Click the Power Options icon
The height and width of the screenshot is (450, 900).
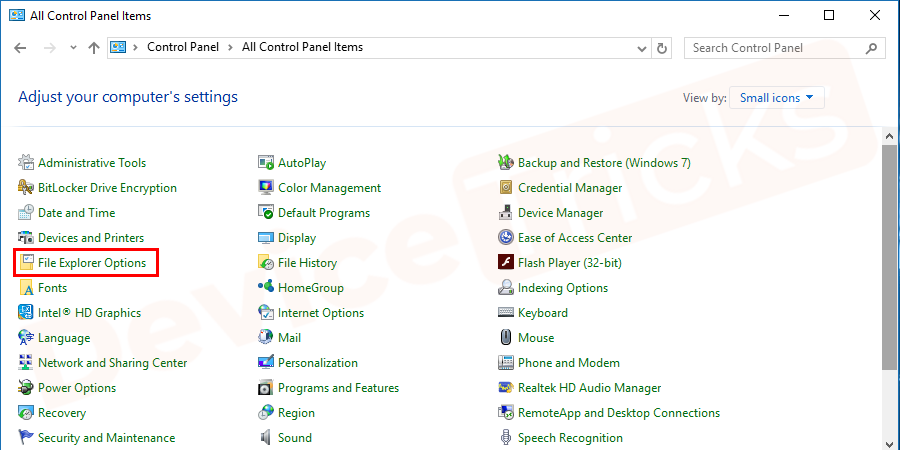(26, 388)
